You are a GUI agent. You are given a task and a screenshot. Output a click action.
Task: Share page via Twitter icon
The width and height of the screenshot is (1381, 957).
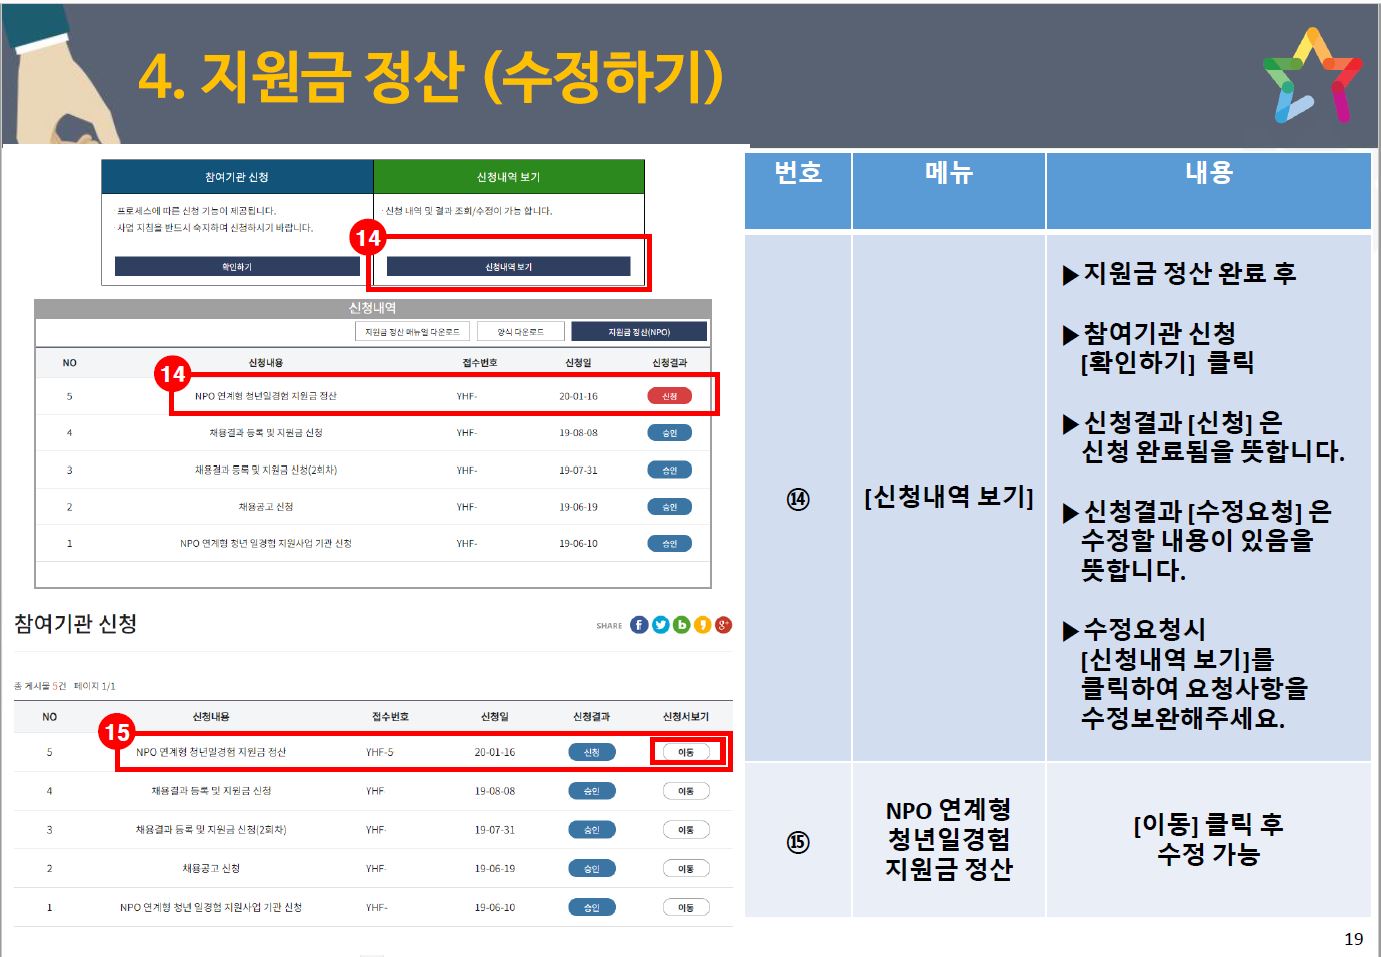click(x=660, y=625)
